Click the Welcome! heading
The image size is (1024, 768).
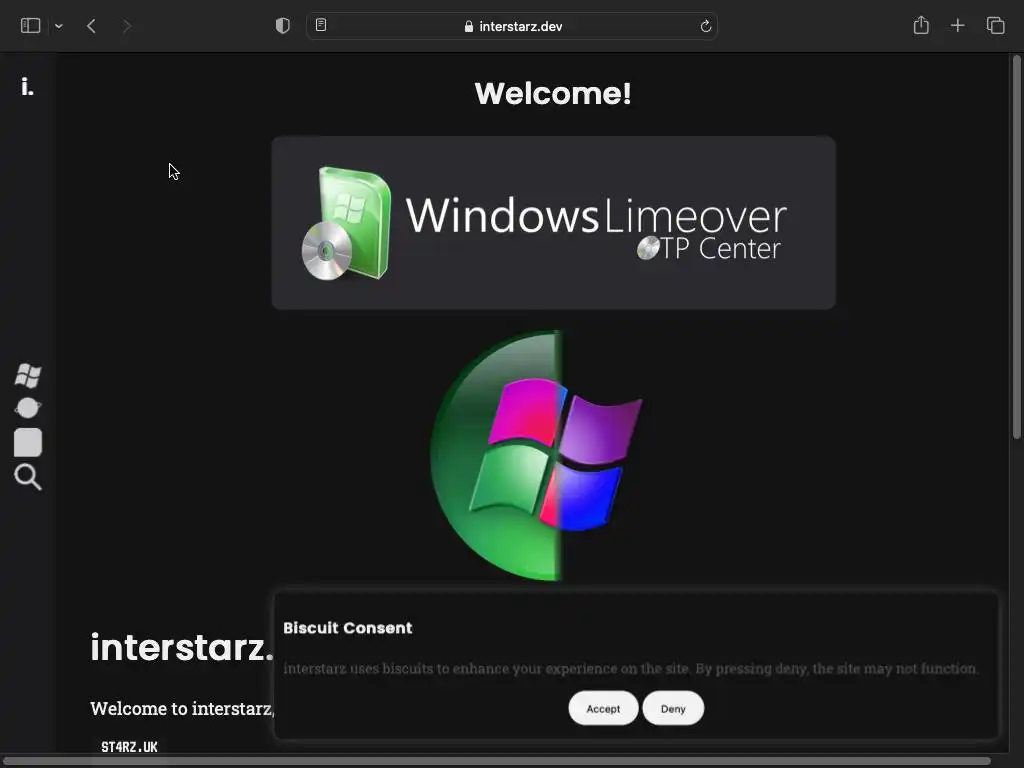point(553,93)
